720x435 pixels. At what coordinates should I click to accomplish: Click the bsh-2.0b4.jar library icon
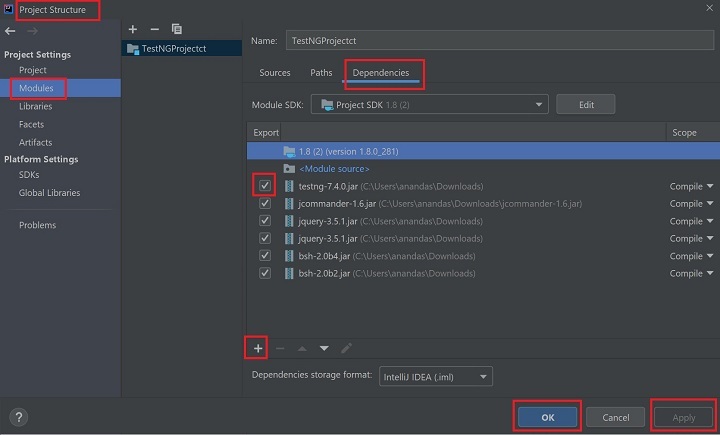click(x=289, y=256)
